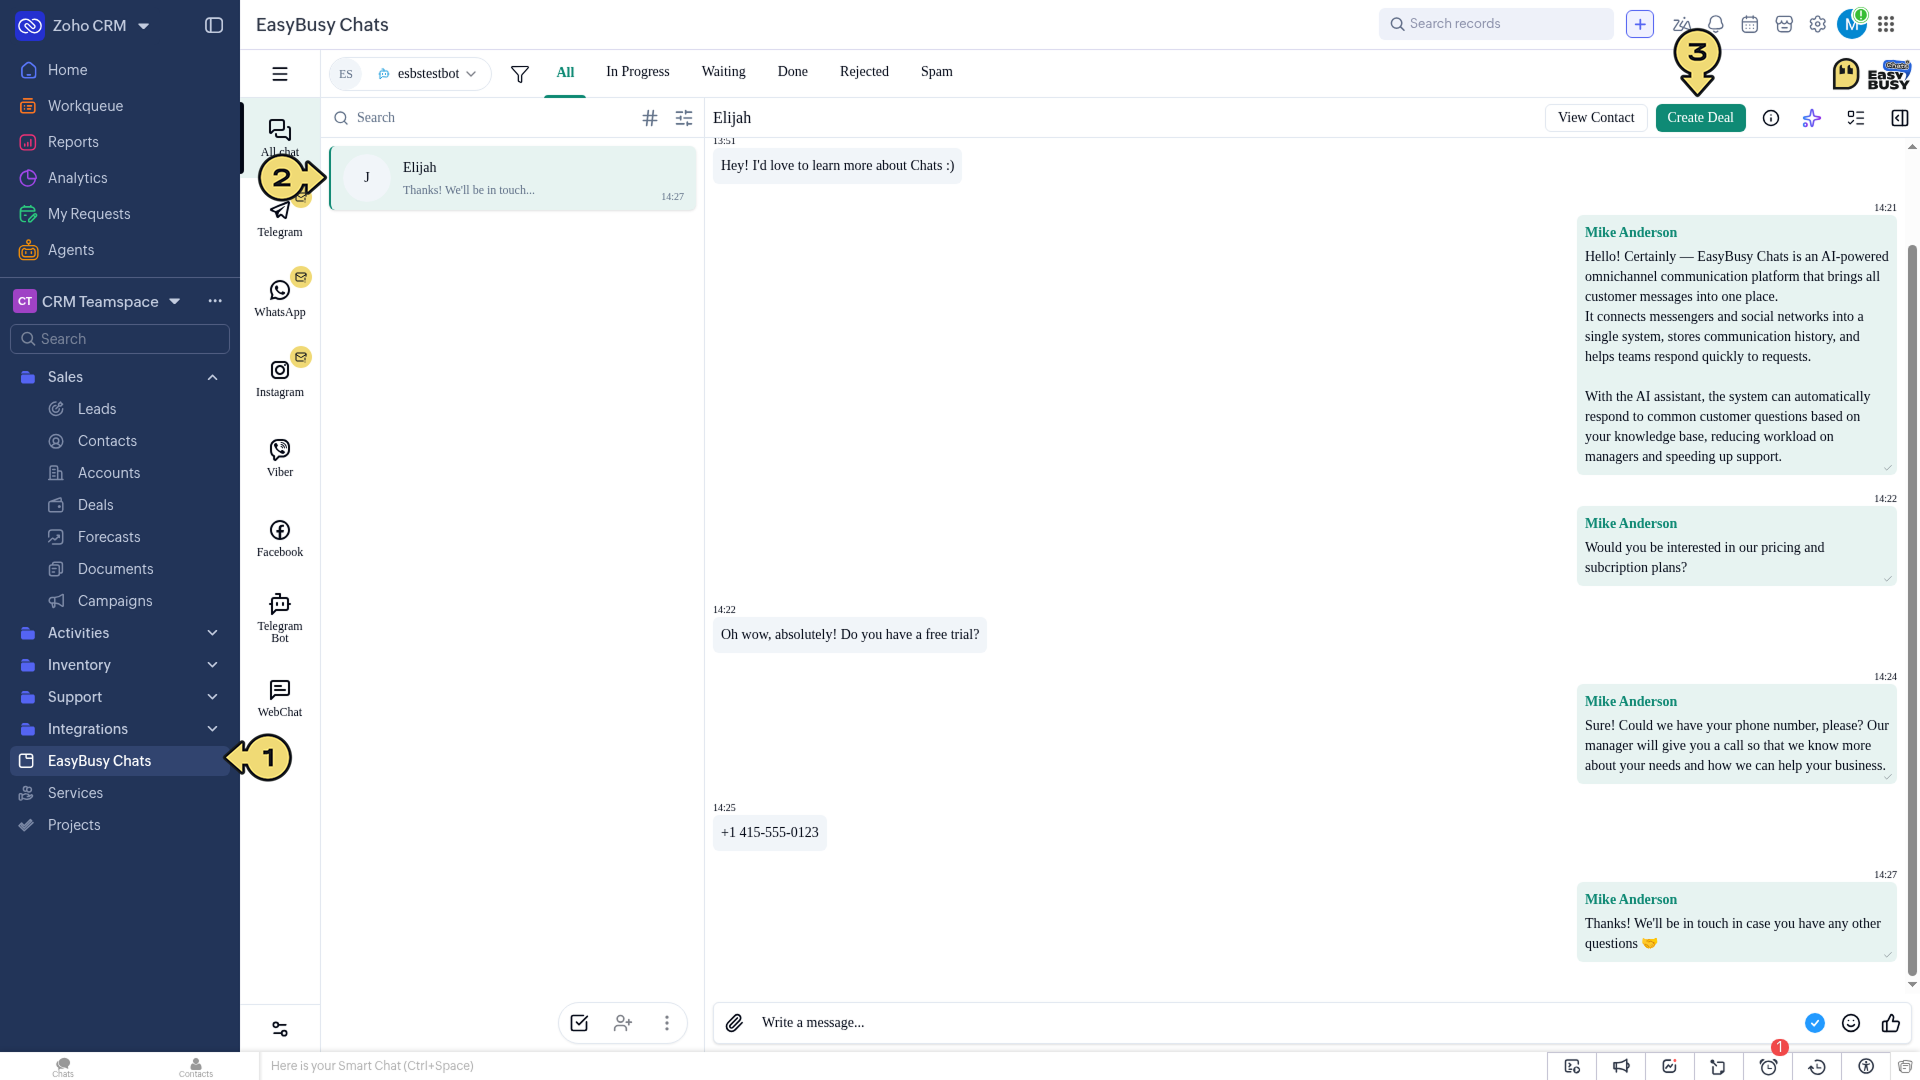This screenshot has height=1080, width=1920.
Task: Open the Zoho CRM app dropdown arrow
Action: point(144,26)
